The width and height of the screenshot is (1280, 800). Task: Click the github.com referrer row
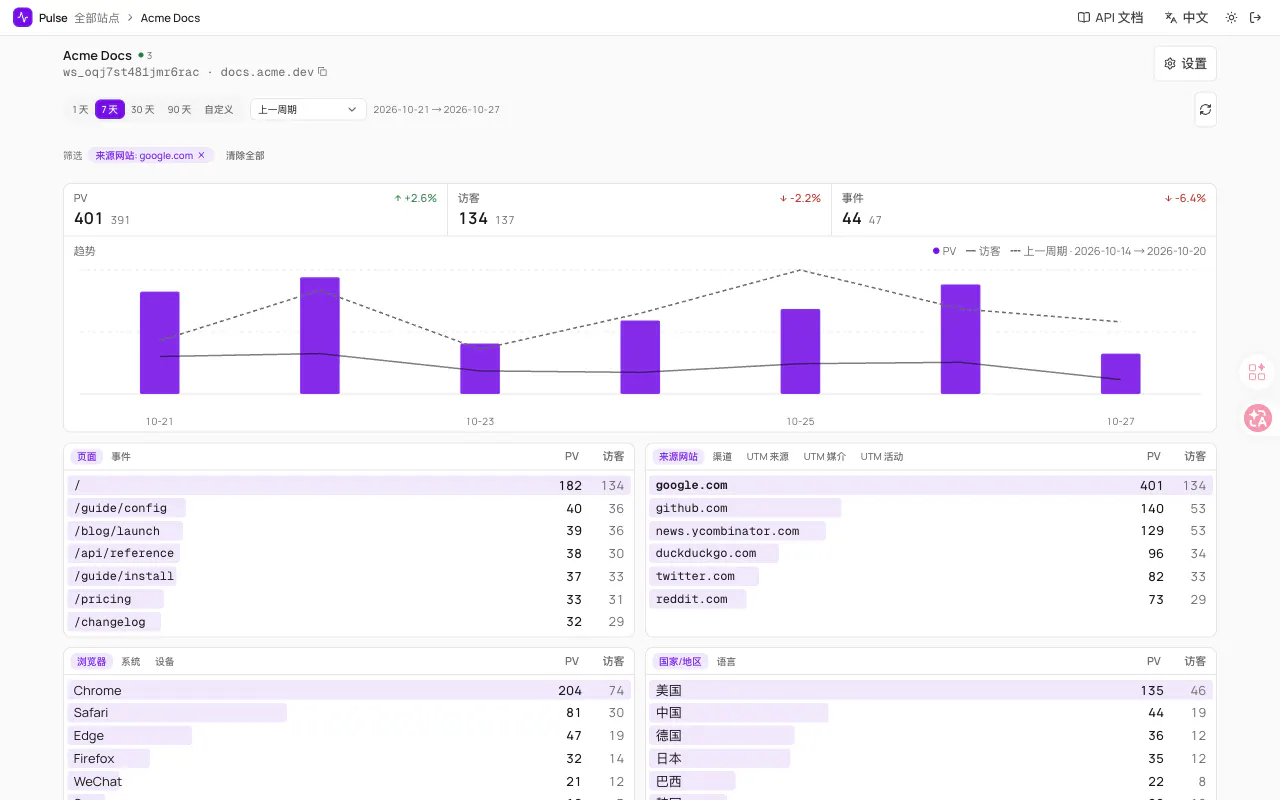coord(931,508)
